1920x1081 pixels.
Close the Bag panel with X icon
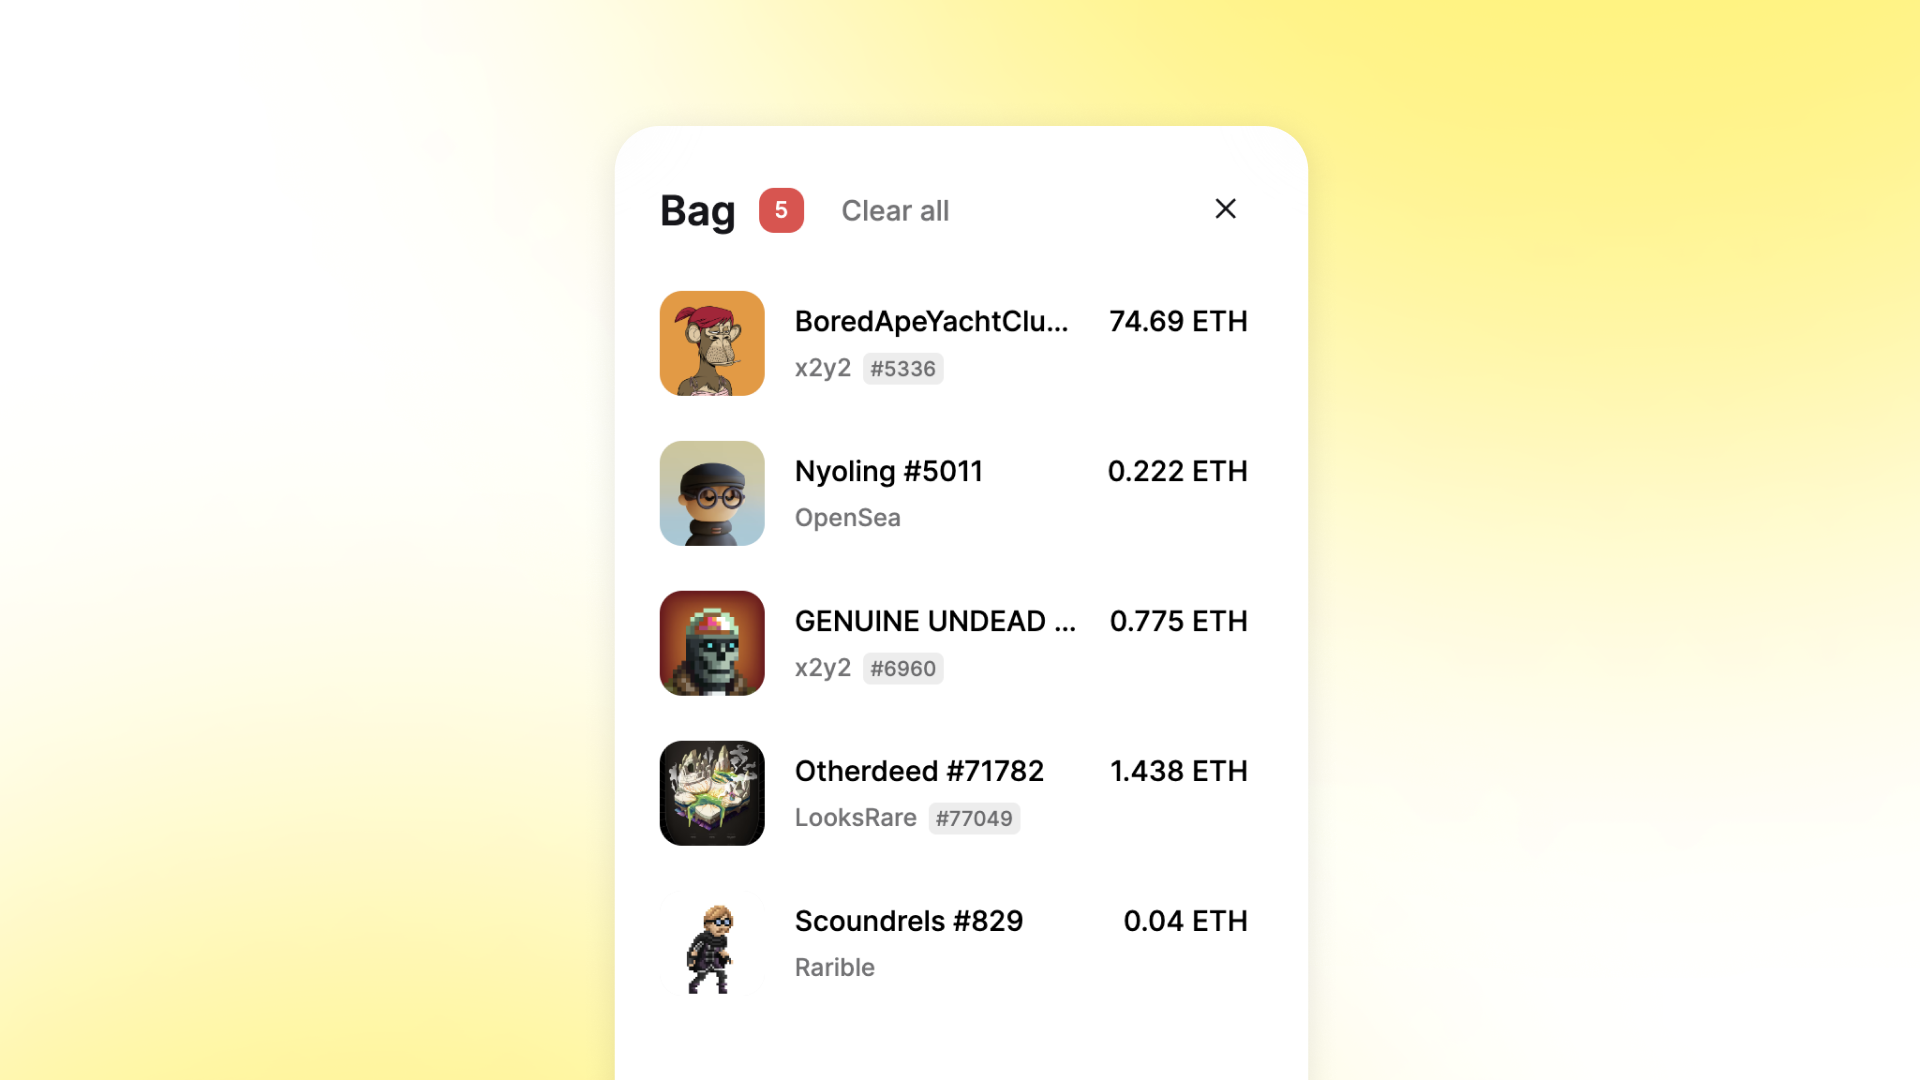coord(1225,209)
